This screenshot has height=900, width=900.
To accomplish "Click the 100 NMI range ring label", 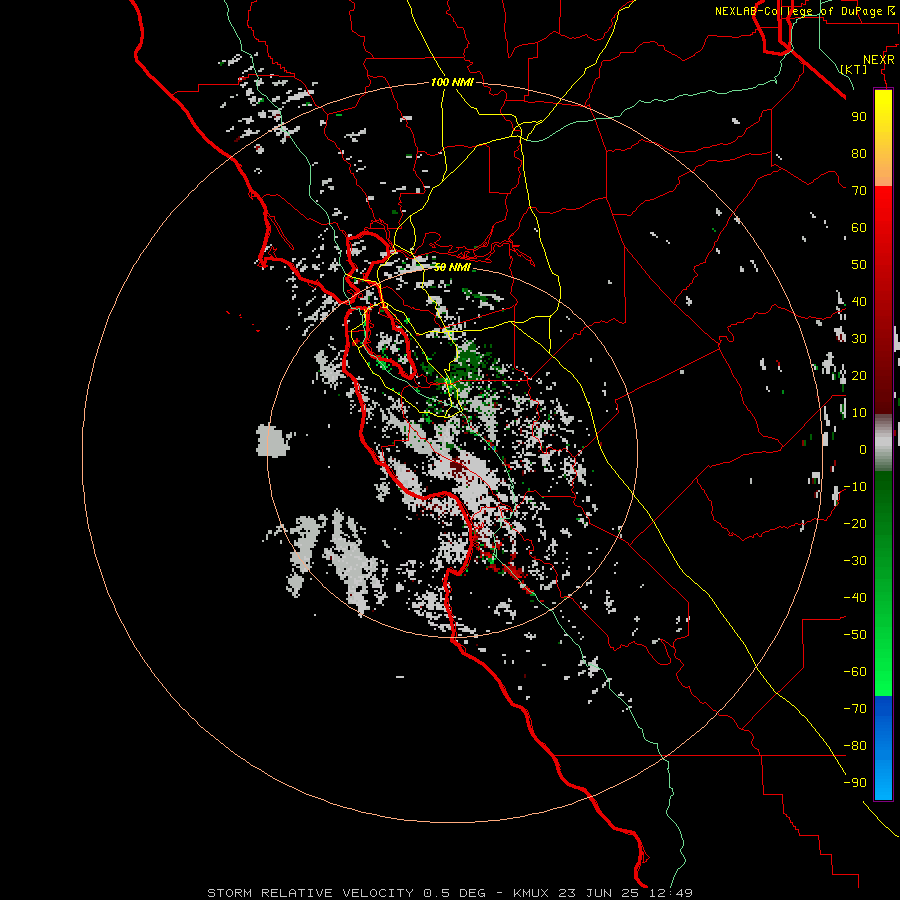I will (452, 82).
